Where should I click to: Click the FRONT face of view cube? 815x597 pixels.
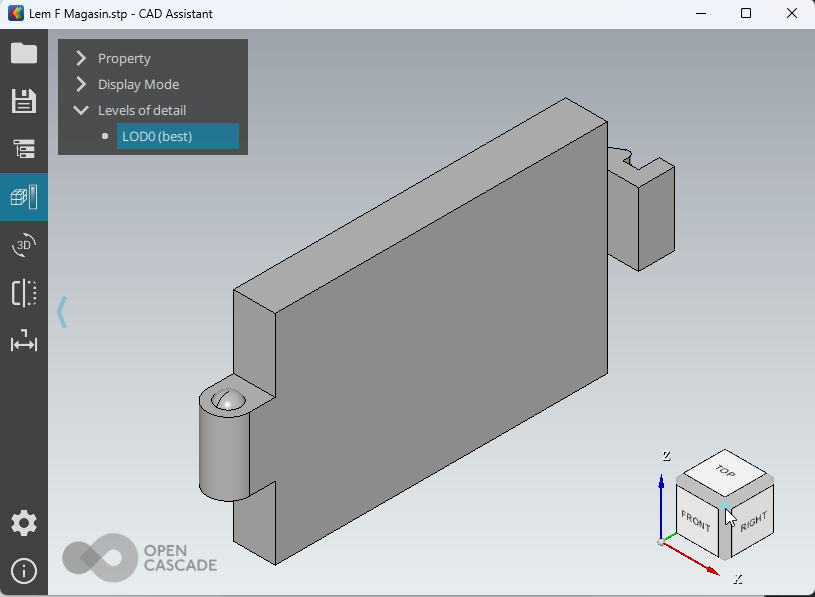pos(695,520)
